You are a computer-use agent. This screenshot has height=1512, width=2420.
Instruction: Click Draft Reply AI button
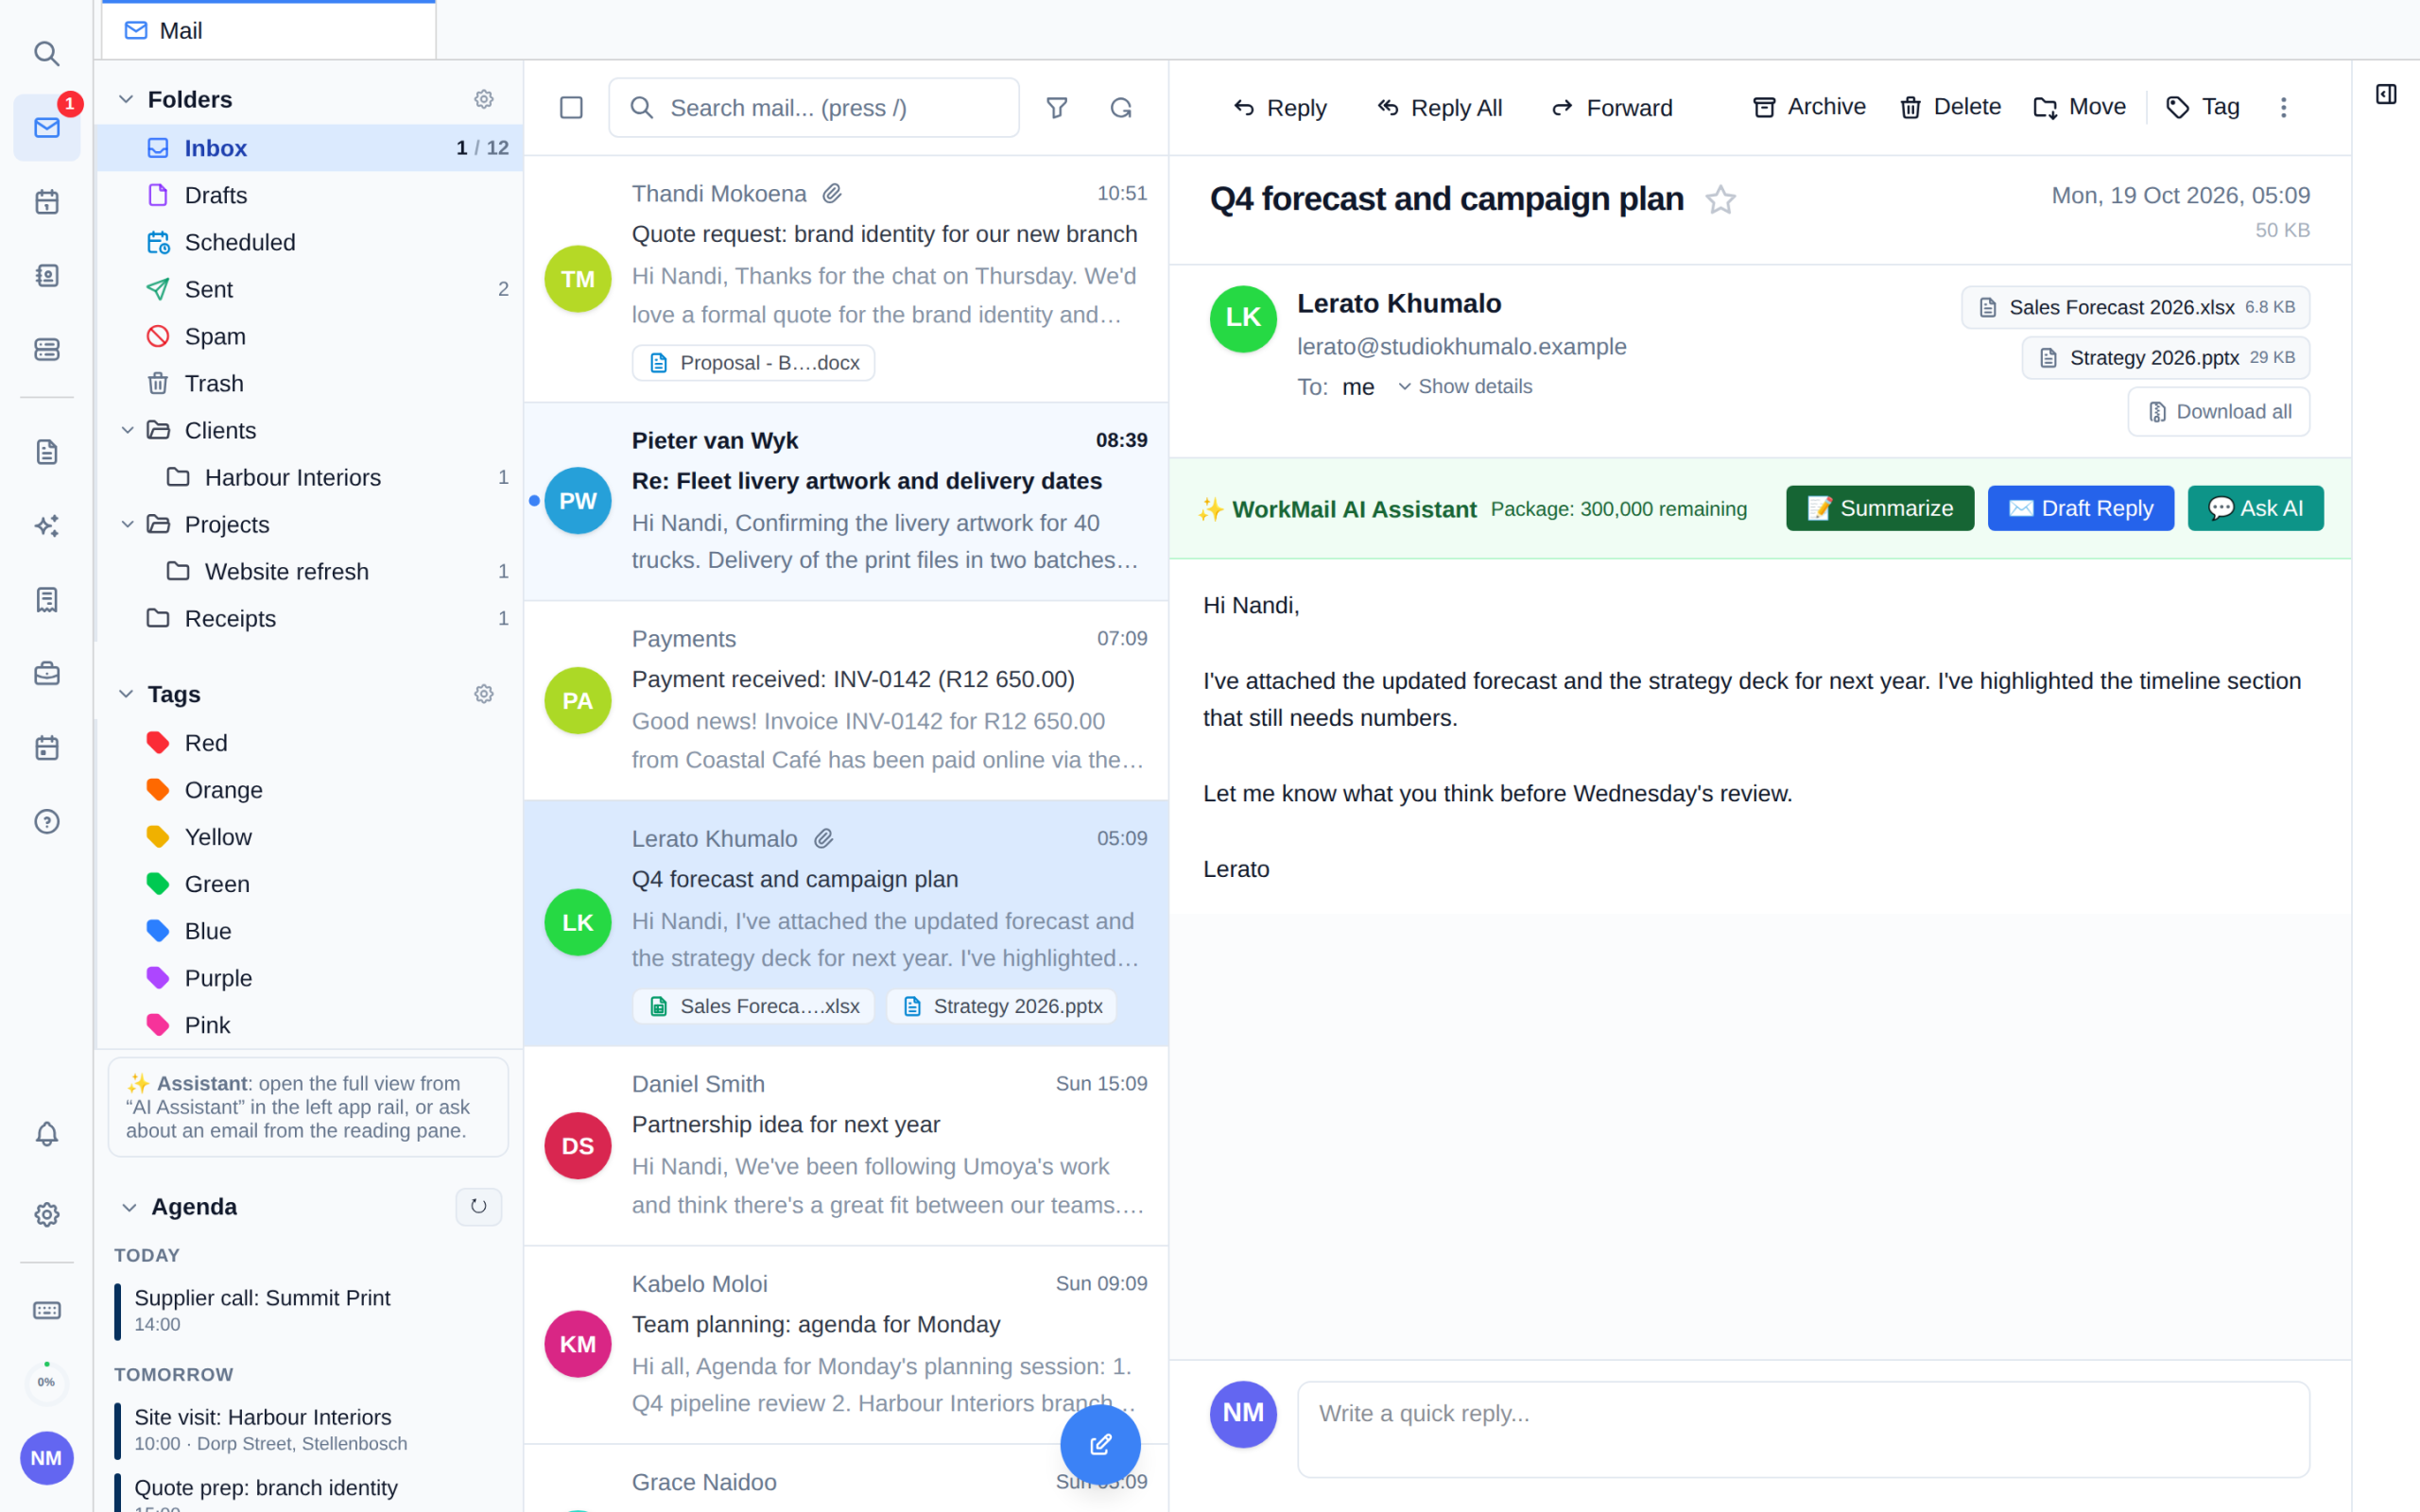click(2081, 508)
